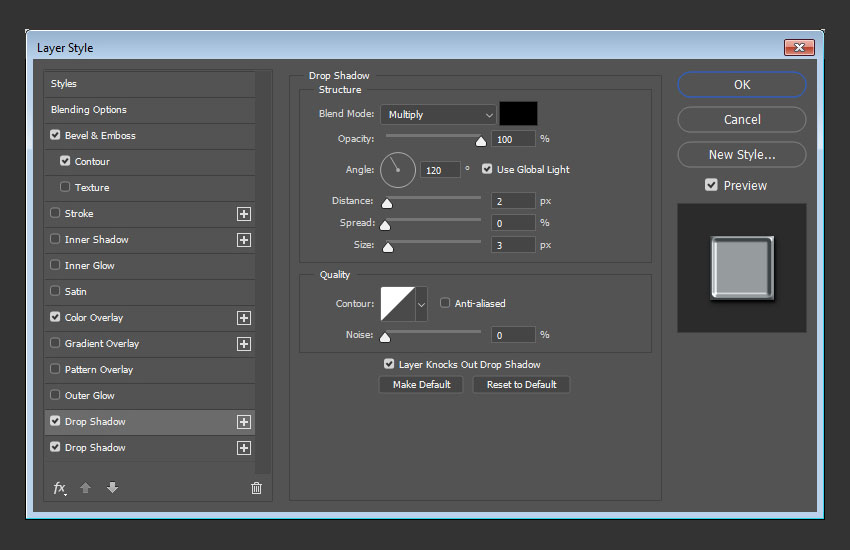Open the Blend Mode Multiply dropdown
The height and width of the screenshot is (550, 850).
(x=438, y=115)
